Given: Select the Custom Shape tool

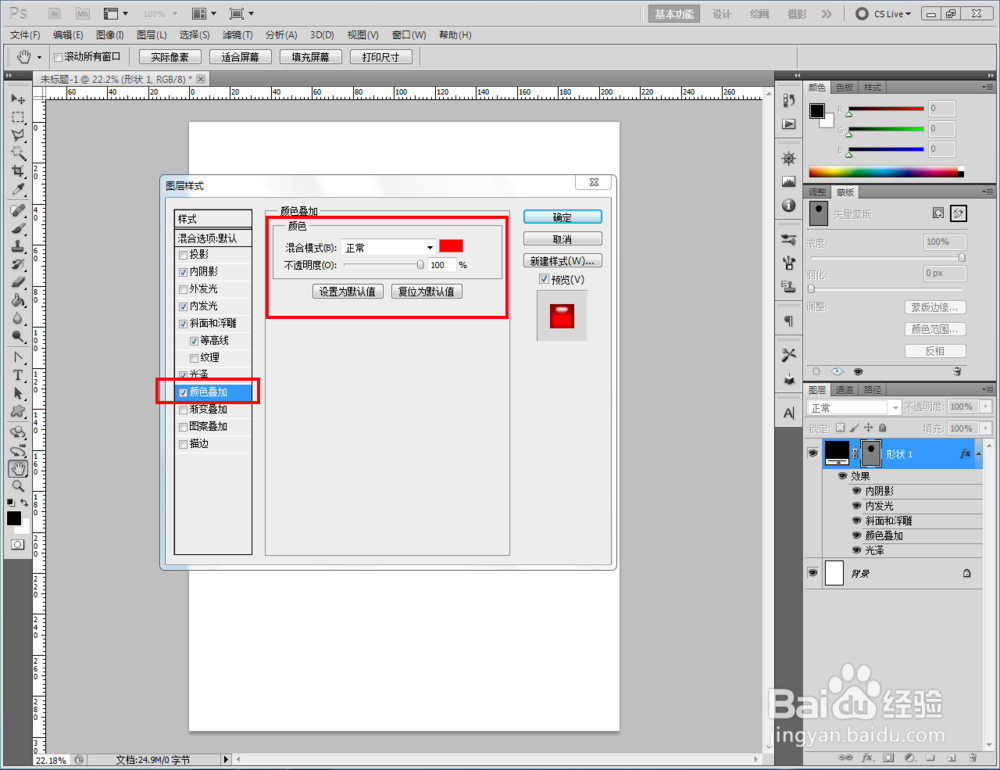Looking at the screenshot, I should tap(18, 411).
